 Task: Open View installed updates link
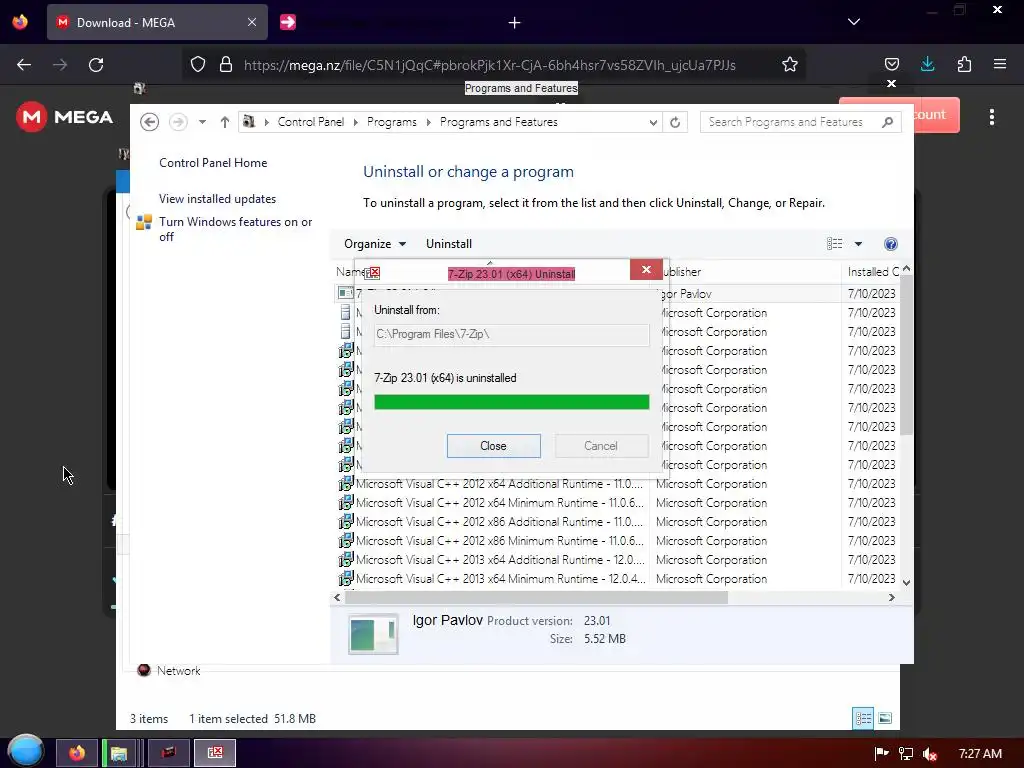pyautogui.click(x=217, y=199)
